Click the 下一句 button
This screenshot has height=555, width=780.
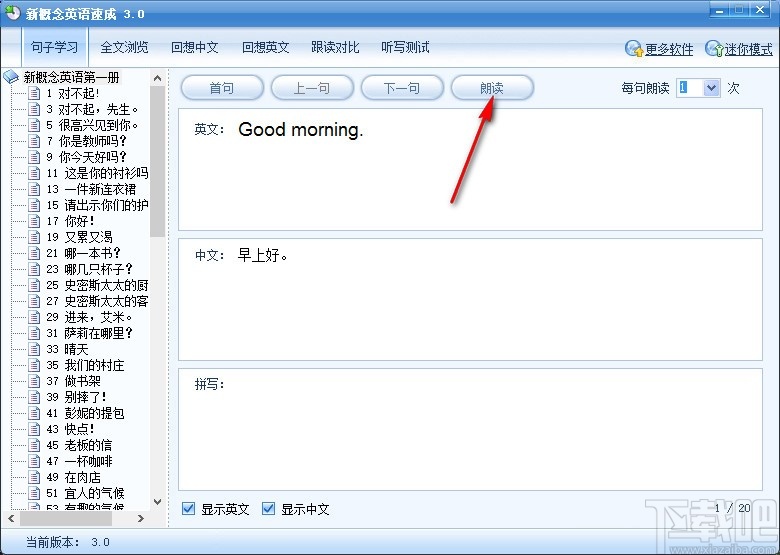pyautogui.click(x=402, y=88)
